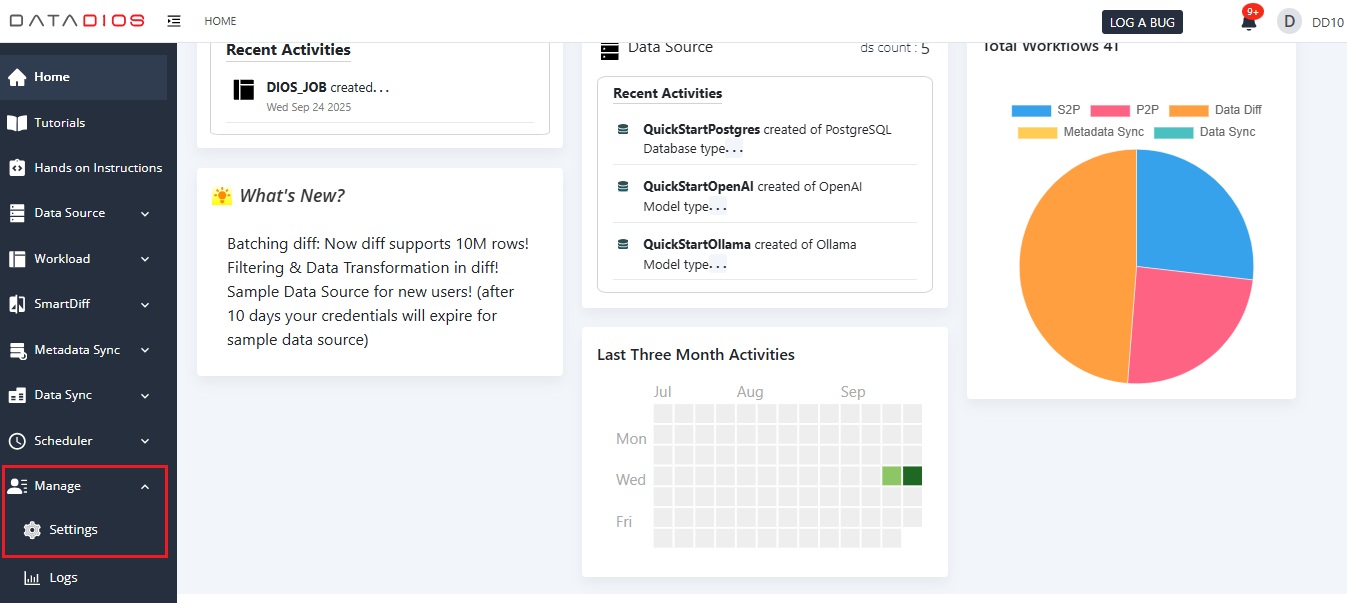
Task: Expand the Data Source dropdown
Action: [x=144, y=212]
